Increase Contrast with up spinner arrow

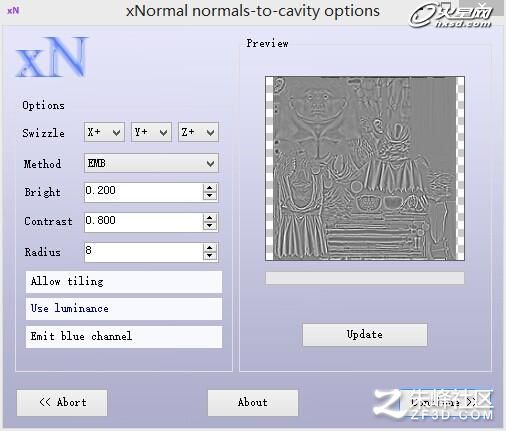pos(209,218)
